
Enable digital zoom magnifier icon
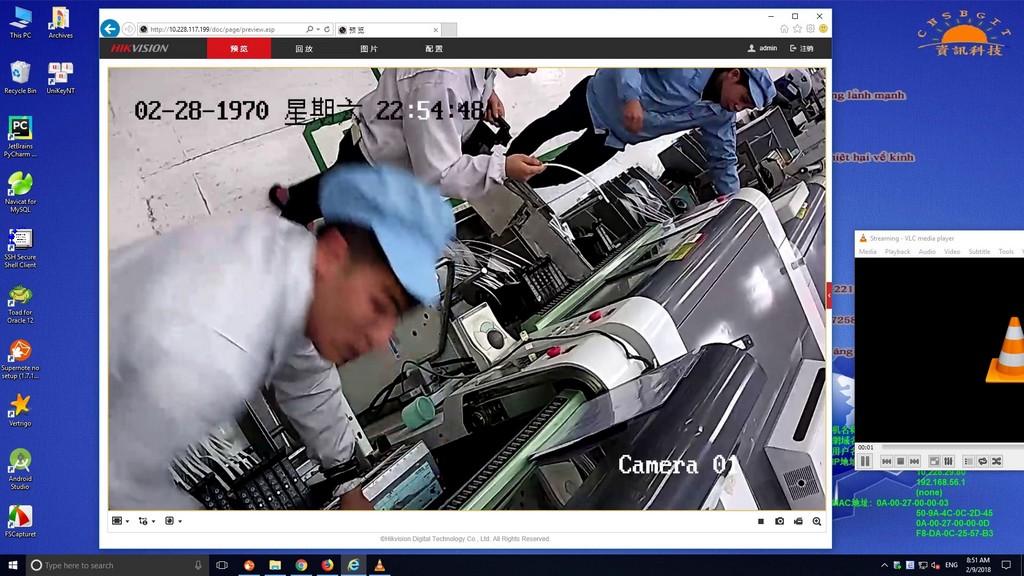click(x=817, y=521)
